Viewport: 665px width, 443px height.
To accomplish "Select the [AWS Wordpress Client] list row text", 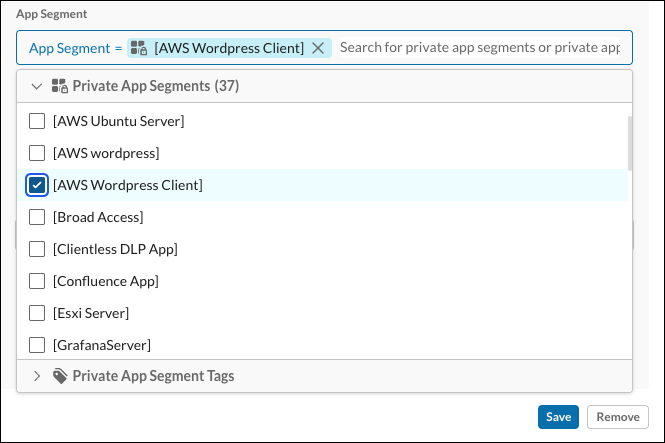I will point(128,185).
